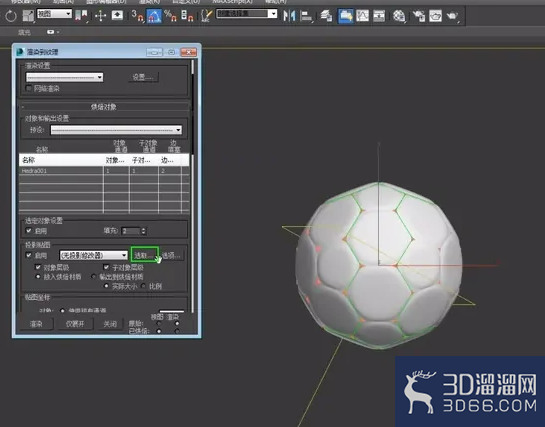Click the Mirror tool icon
This screenshot has width=545, height=427.
pos(289,16)
